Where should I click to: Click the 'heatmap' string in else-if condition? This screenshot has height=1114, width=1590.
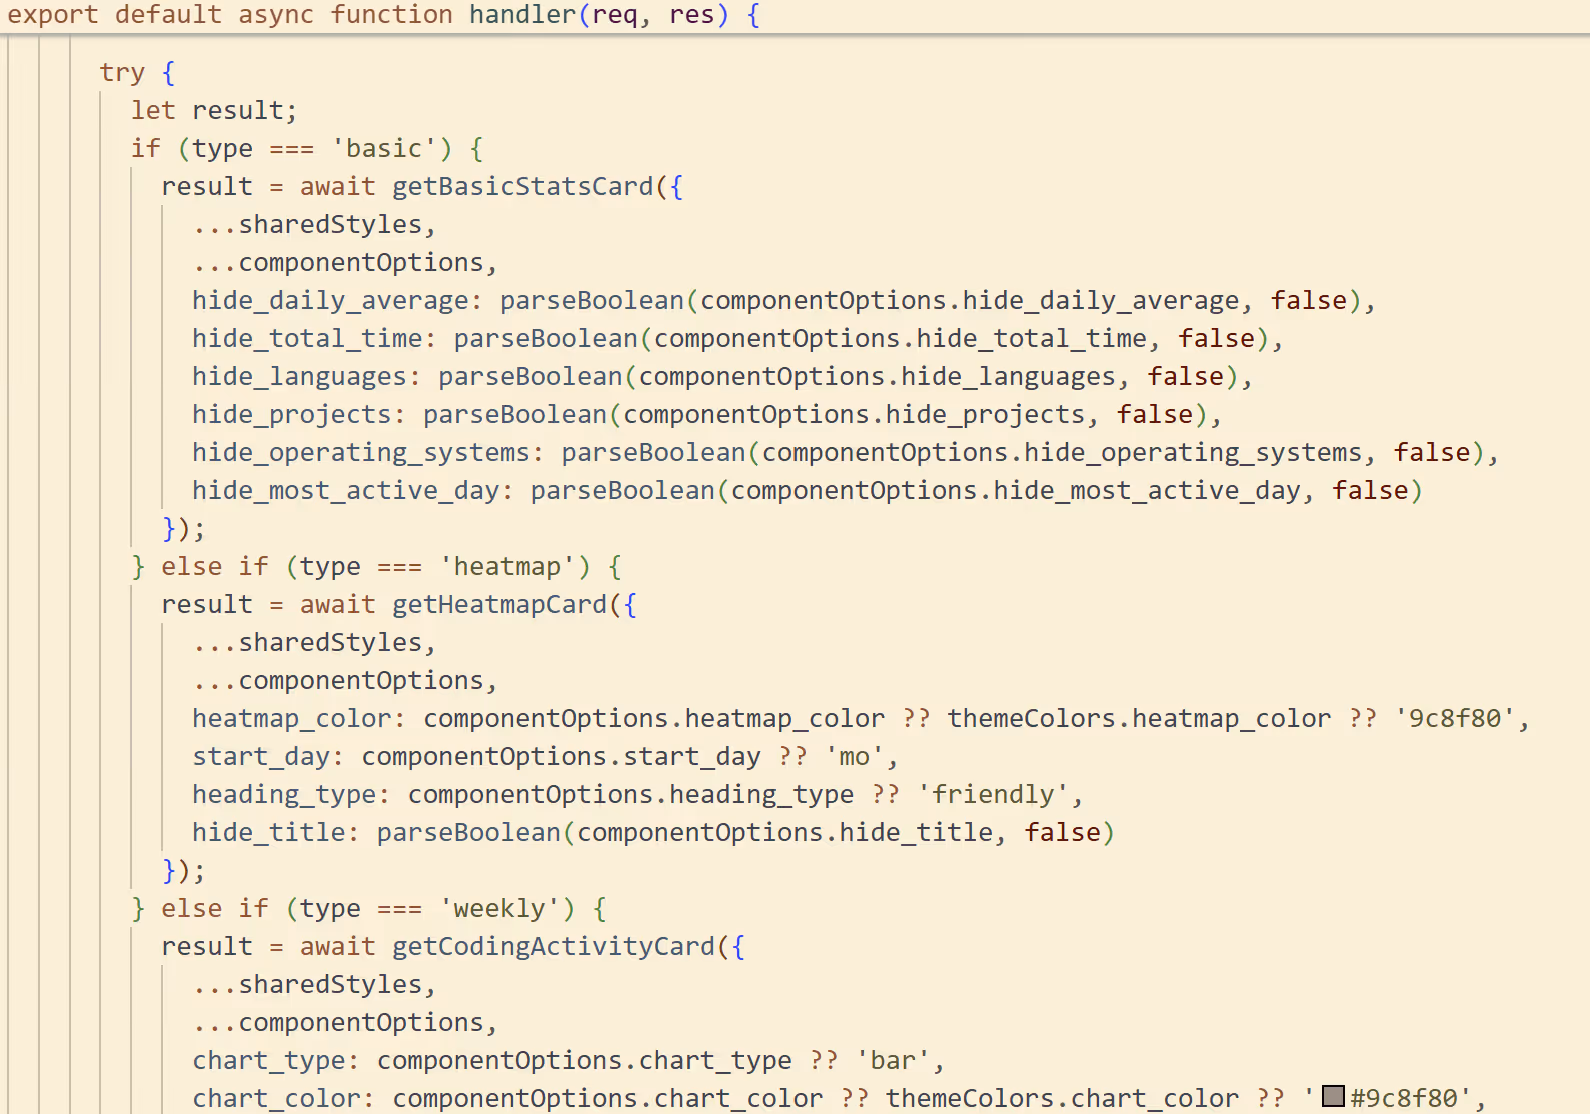click(x=507, y=567)
